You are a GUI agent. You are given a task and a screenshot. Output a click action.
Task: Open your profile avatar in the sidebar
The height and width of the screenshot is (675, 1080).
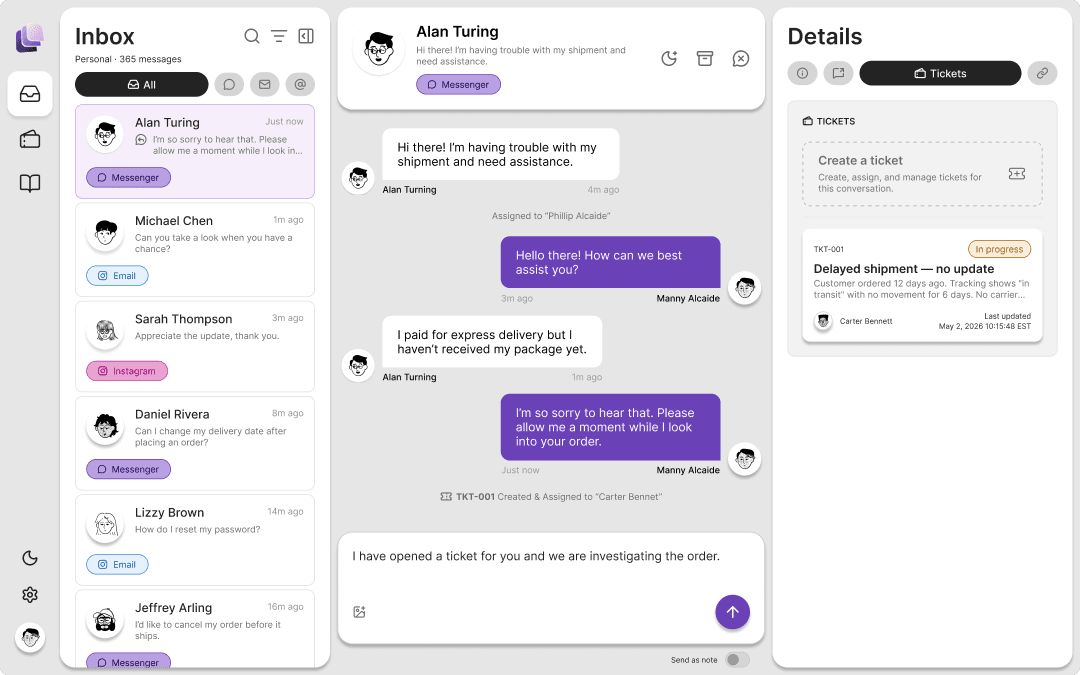(x=30, y=638)
